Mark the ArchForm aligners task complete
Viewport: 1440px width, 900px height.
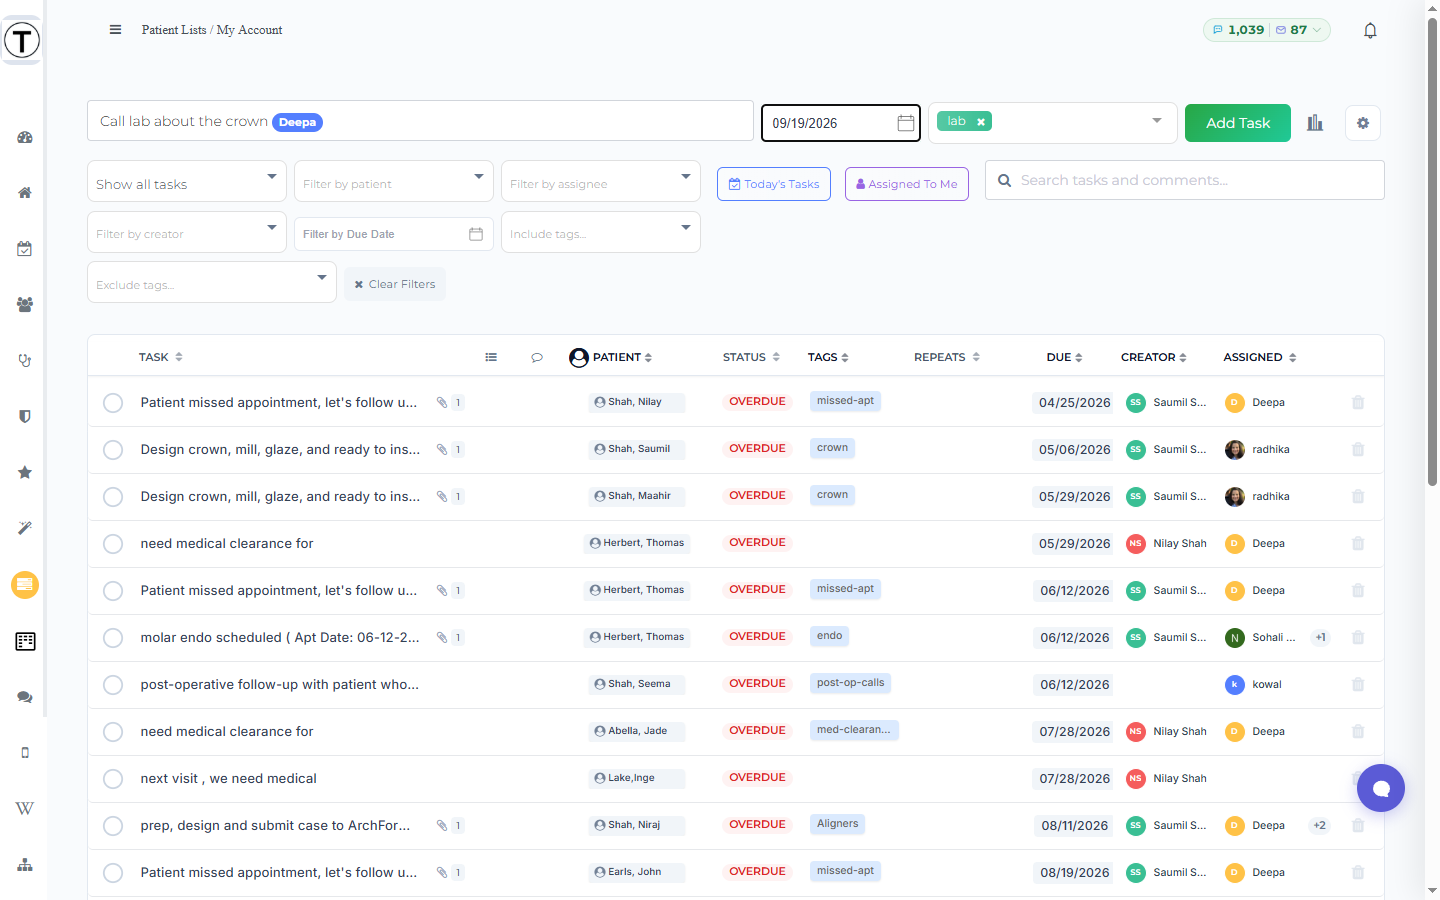(113, 826)
